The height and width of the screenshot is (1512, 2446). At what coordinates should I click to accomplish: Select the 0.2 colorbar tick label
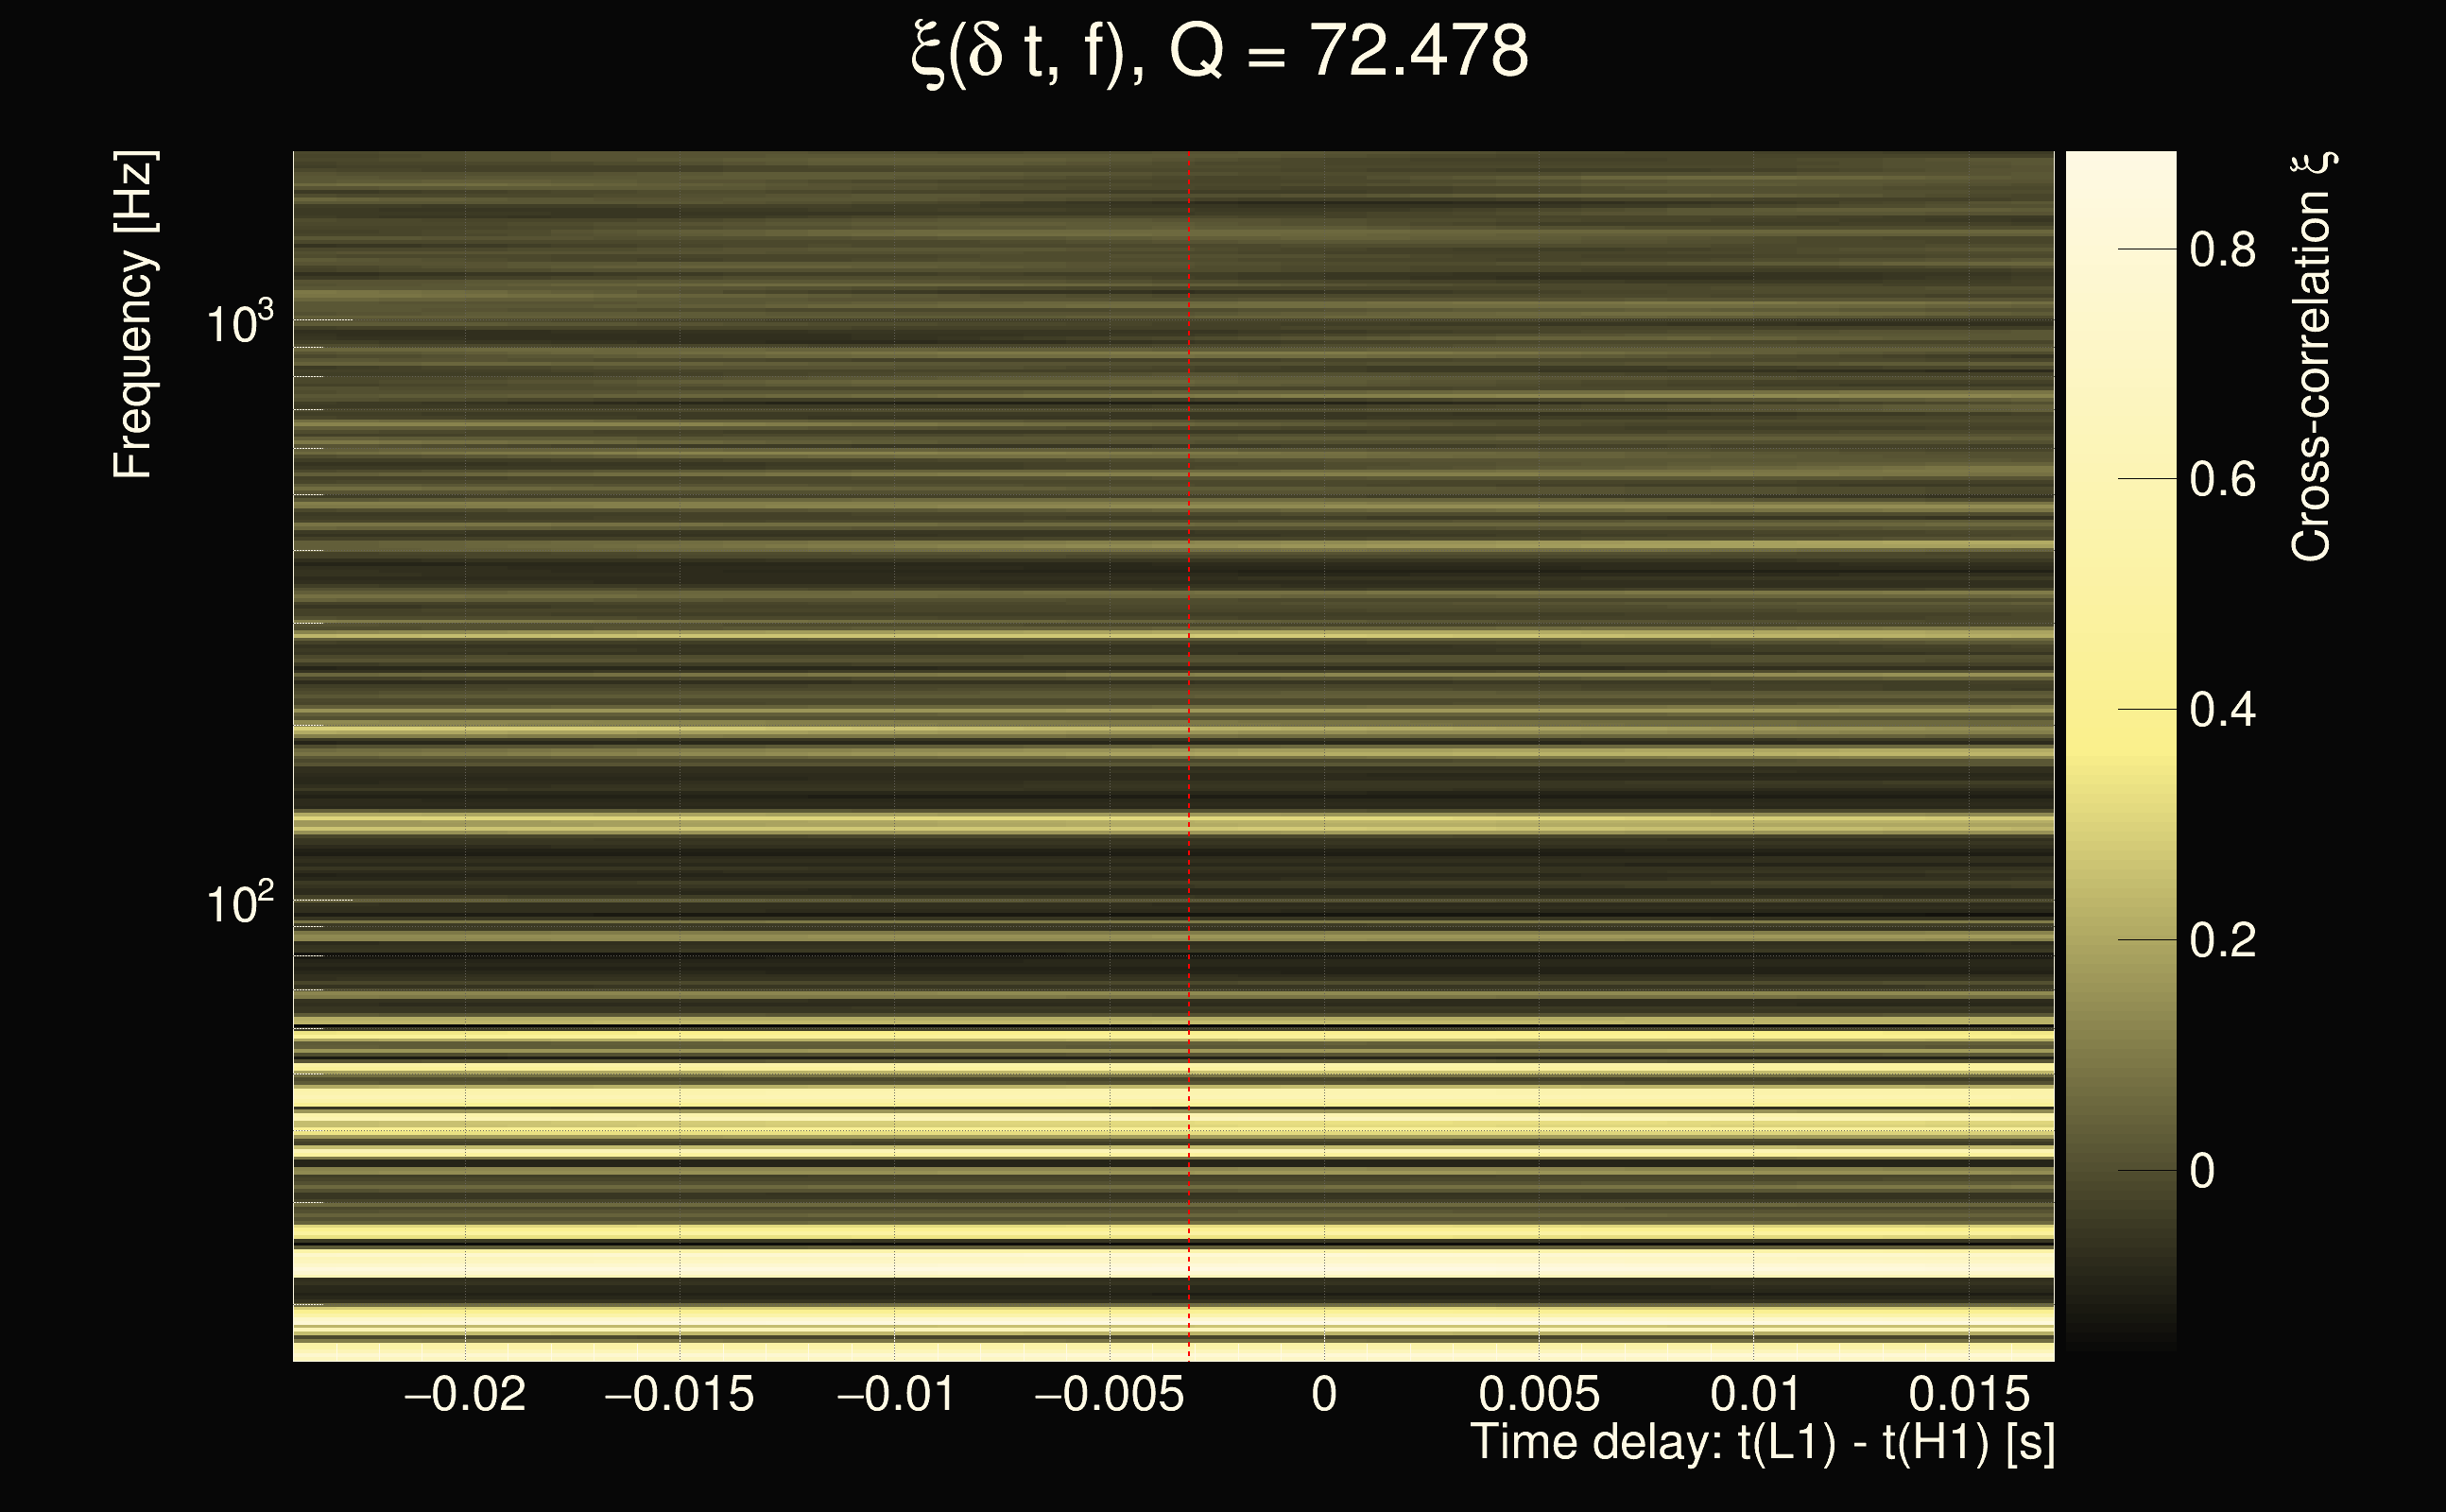coord(2222,940)
